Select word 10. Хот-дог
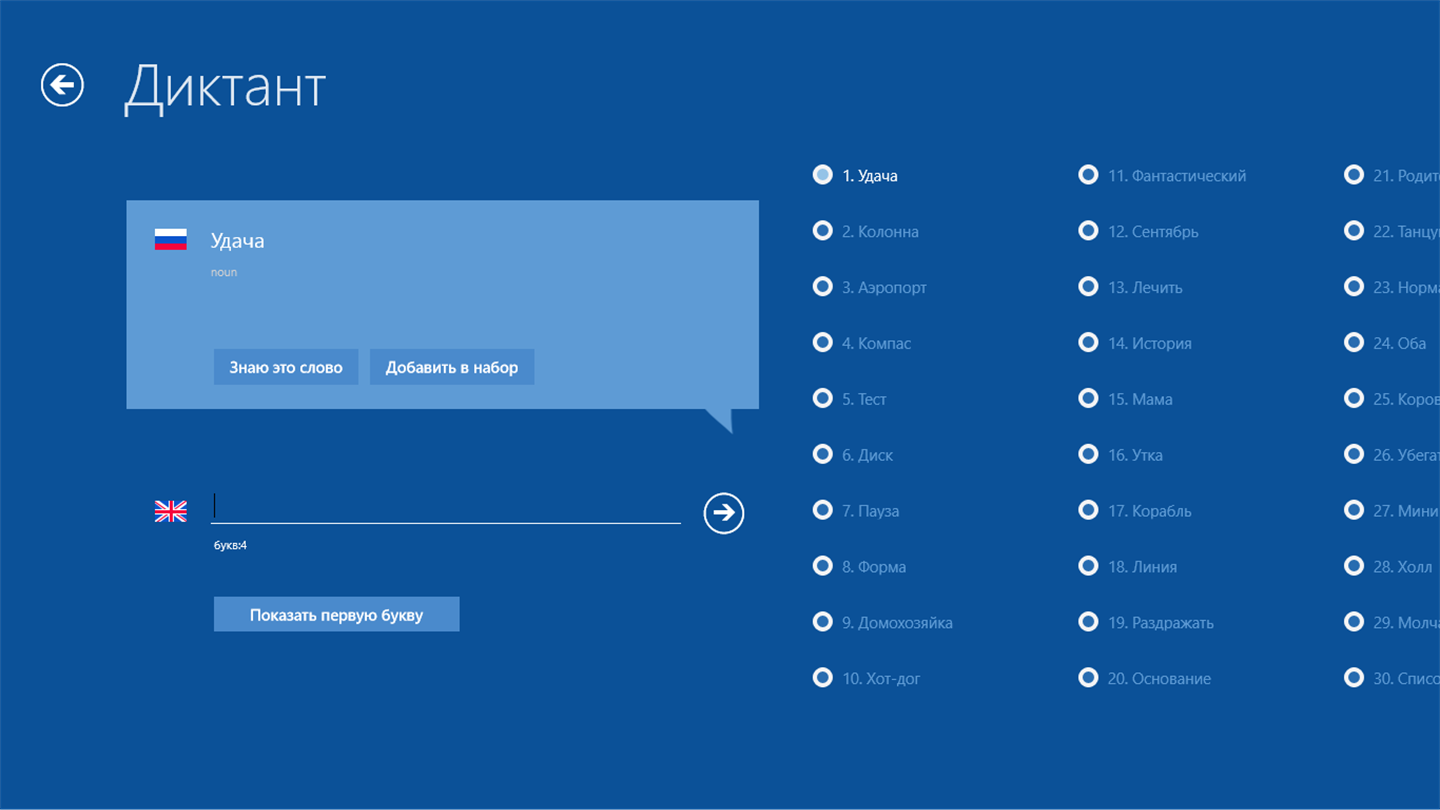This screenshot has height=810, width=1440. point(866,679)
